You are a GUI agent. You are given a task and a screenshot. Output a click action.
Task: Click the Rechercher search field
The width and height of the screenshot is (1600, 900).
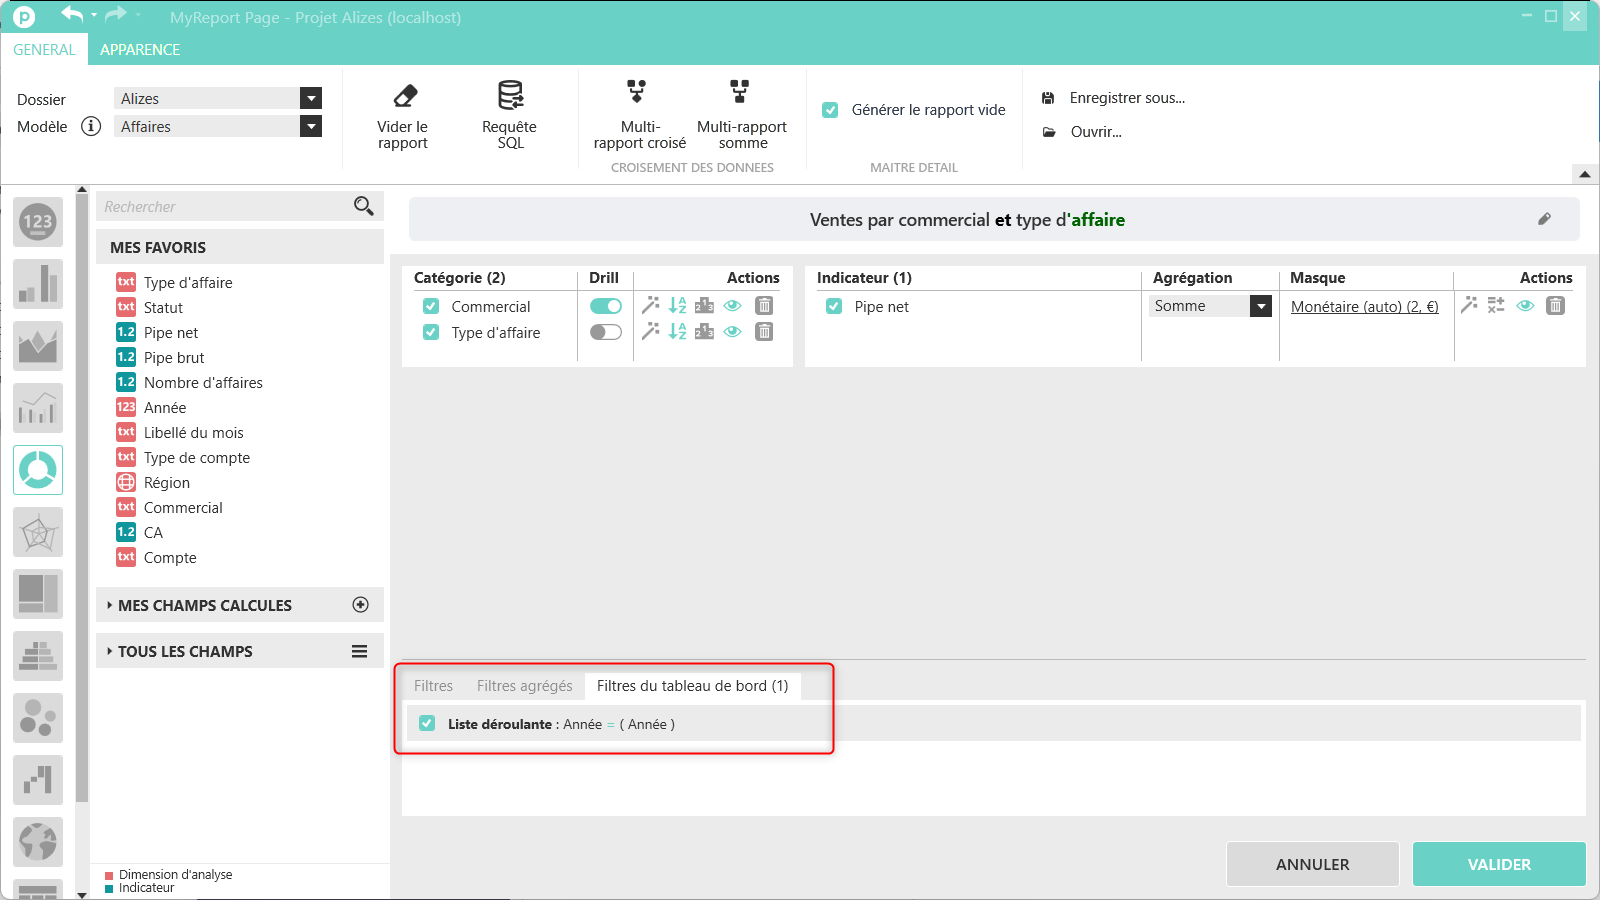[x=225, y=207]
